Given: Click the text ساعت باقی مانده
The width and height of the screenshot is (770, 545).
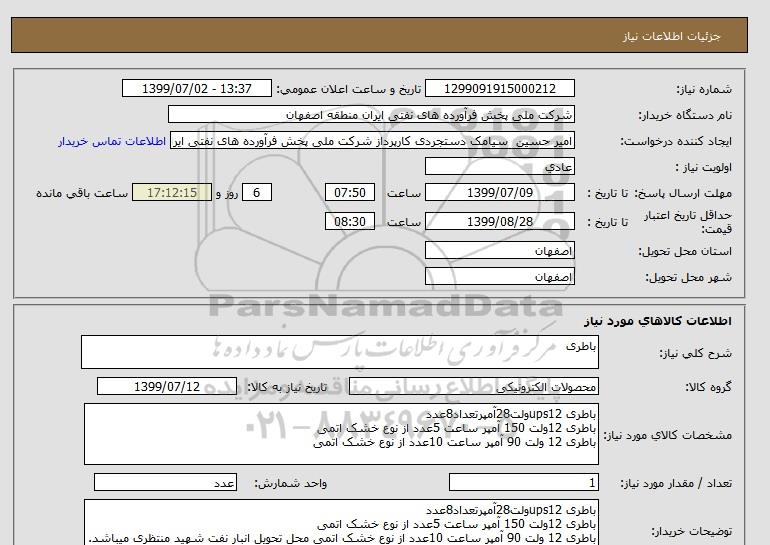Looking at the screenshot, I should 82,193.
